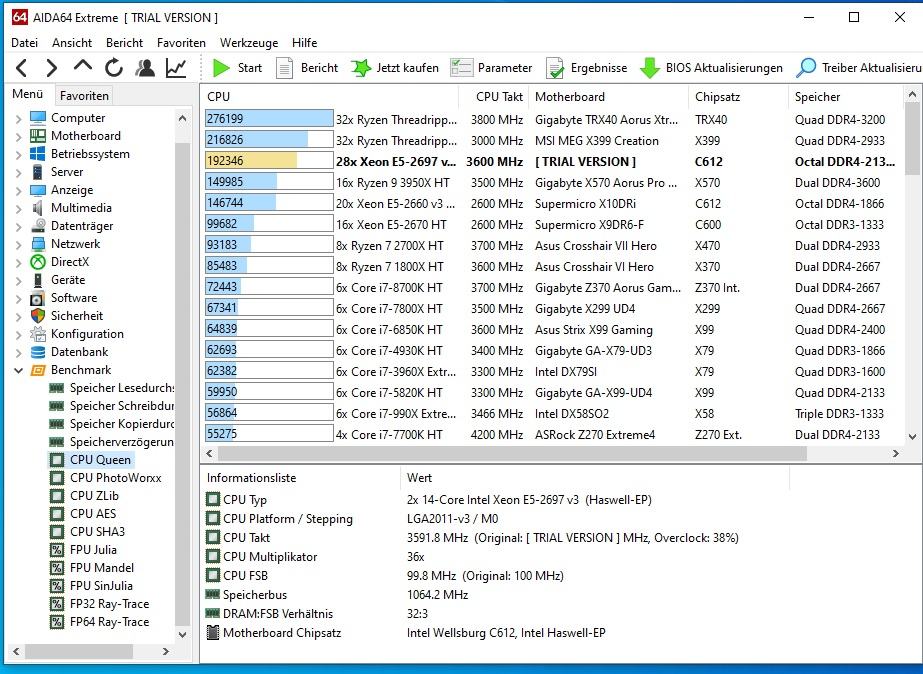Open Bericht from the toolbar
This screenshot has height=674, width=923.
307,68
